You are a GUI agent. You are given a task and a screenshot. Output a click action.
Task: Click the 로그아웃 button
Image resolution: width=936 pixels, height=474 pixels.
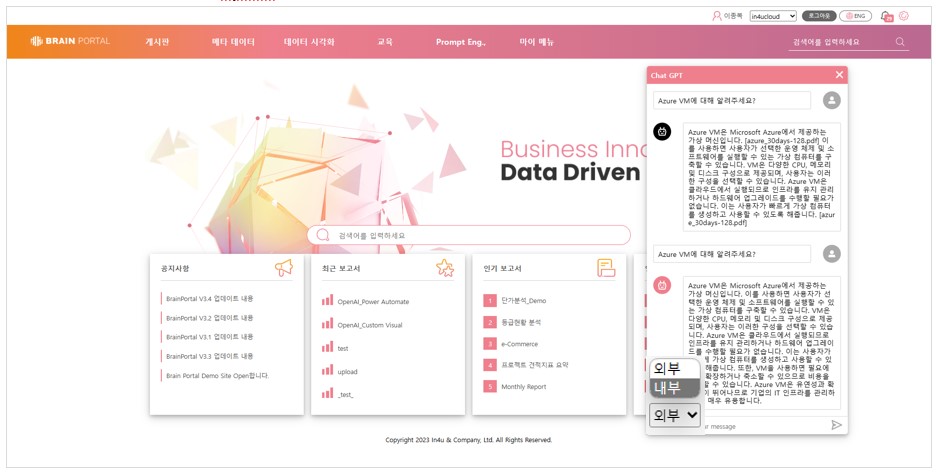point(819,16)
